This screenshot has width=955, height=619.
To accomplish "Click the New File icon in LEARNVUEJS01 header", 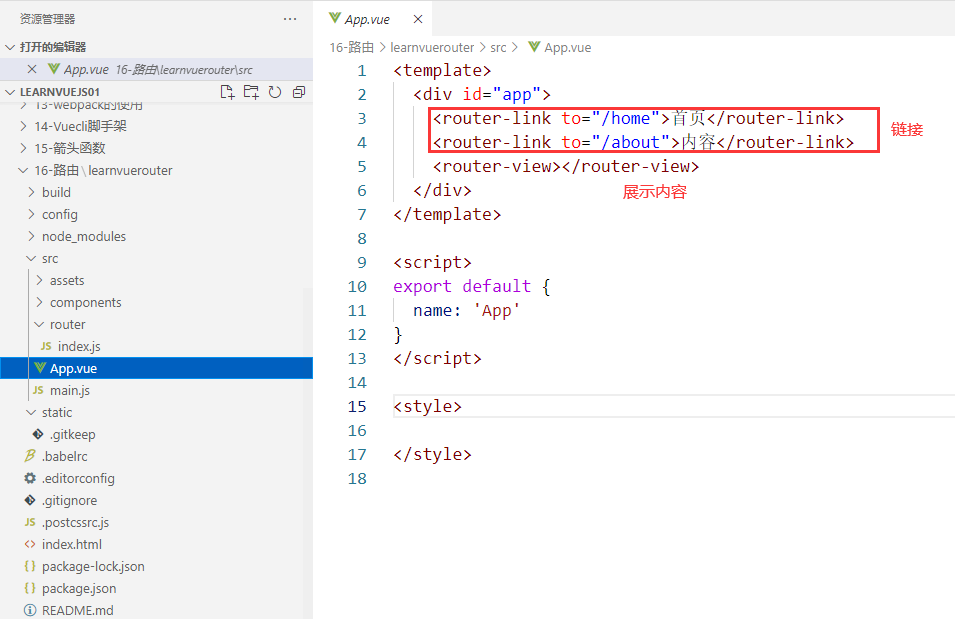I will coord(227,92).
